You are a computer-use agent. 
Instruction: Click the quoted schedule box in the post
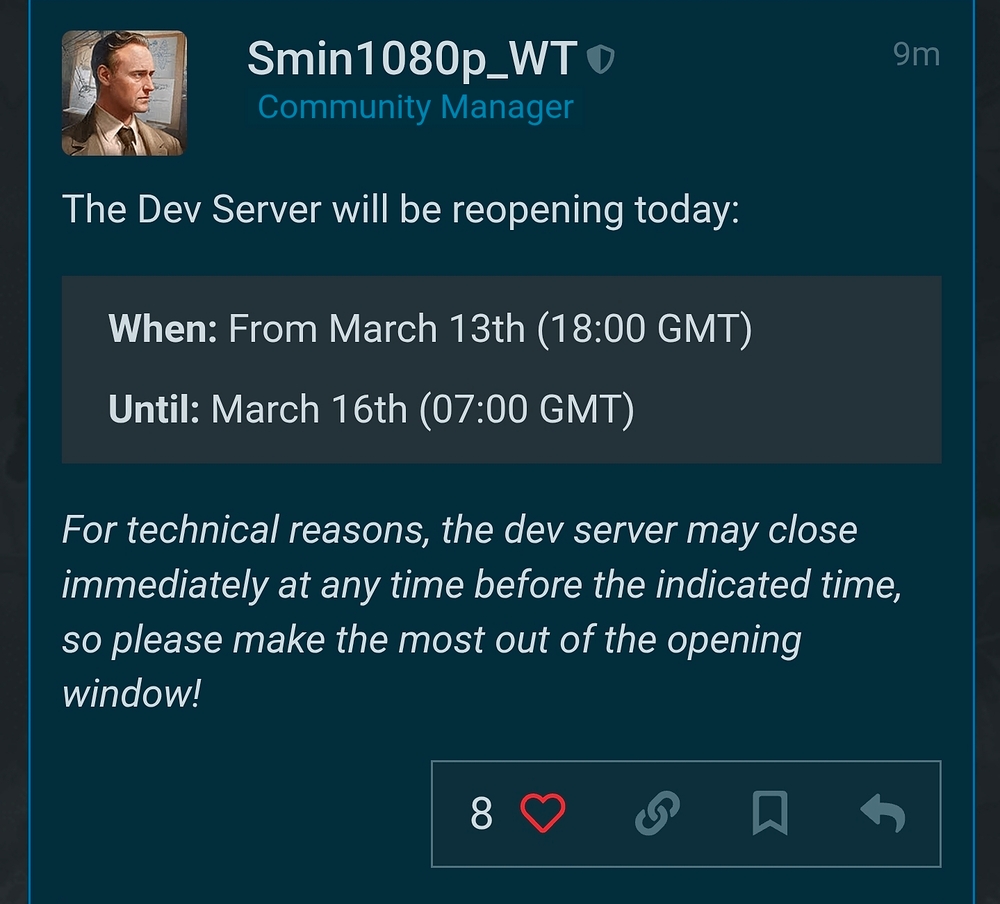point(500,368)
